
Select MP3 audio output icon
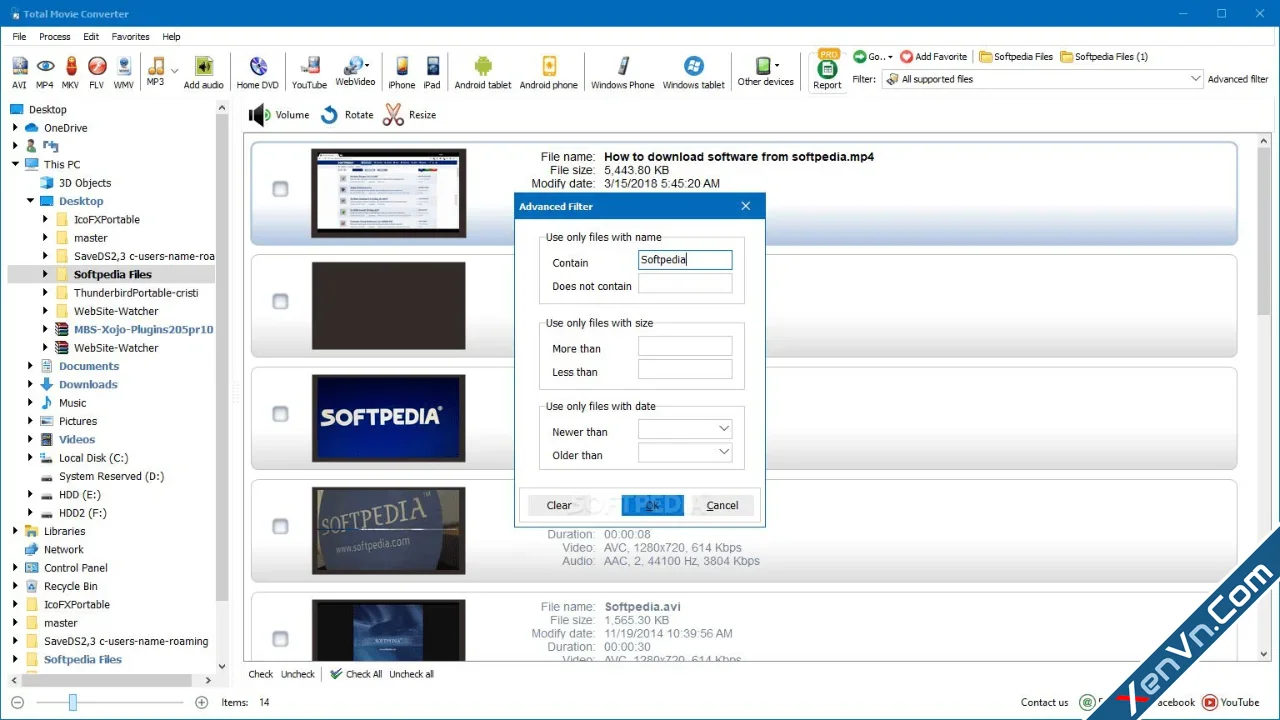click(x=156, y=72)
